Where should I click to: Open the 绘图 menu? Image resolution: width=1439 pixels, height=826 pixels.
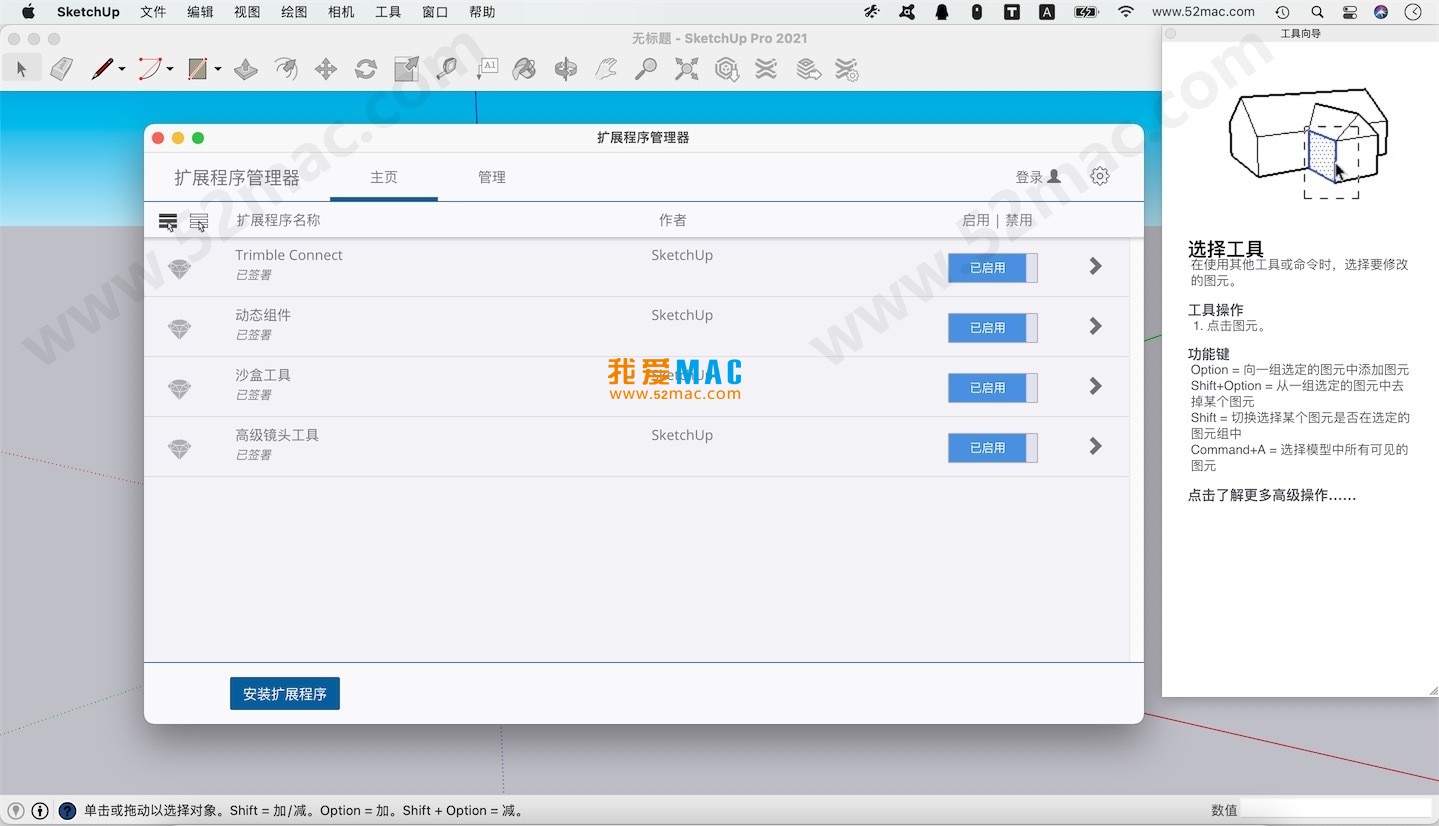(294, 12)
